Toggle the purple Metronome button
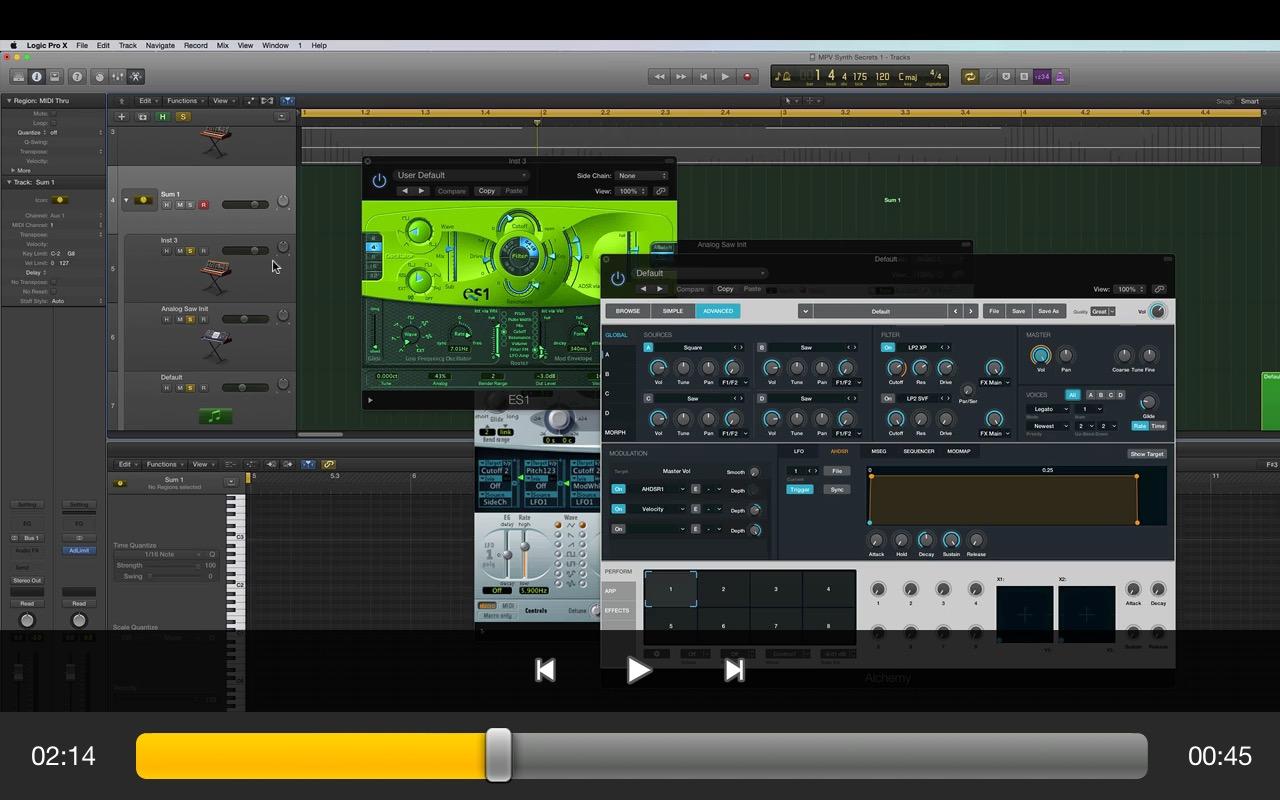Image resolution: width=1280 pixels, height=800 pixels. 1060,77
